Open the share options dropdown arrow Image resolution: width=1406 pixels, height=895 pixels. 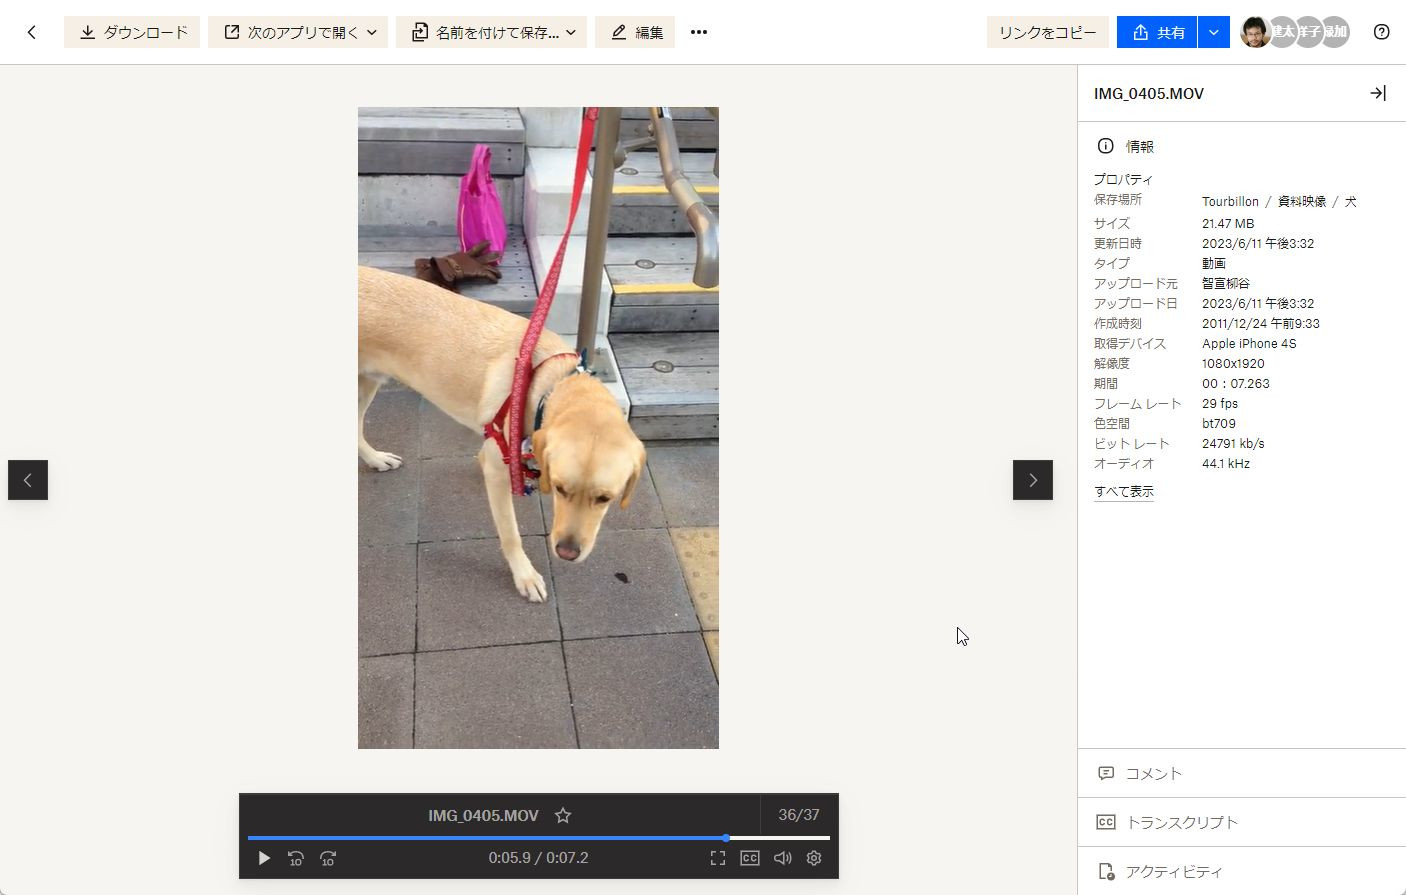[1213, 32]
